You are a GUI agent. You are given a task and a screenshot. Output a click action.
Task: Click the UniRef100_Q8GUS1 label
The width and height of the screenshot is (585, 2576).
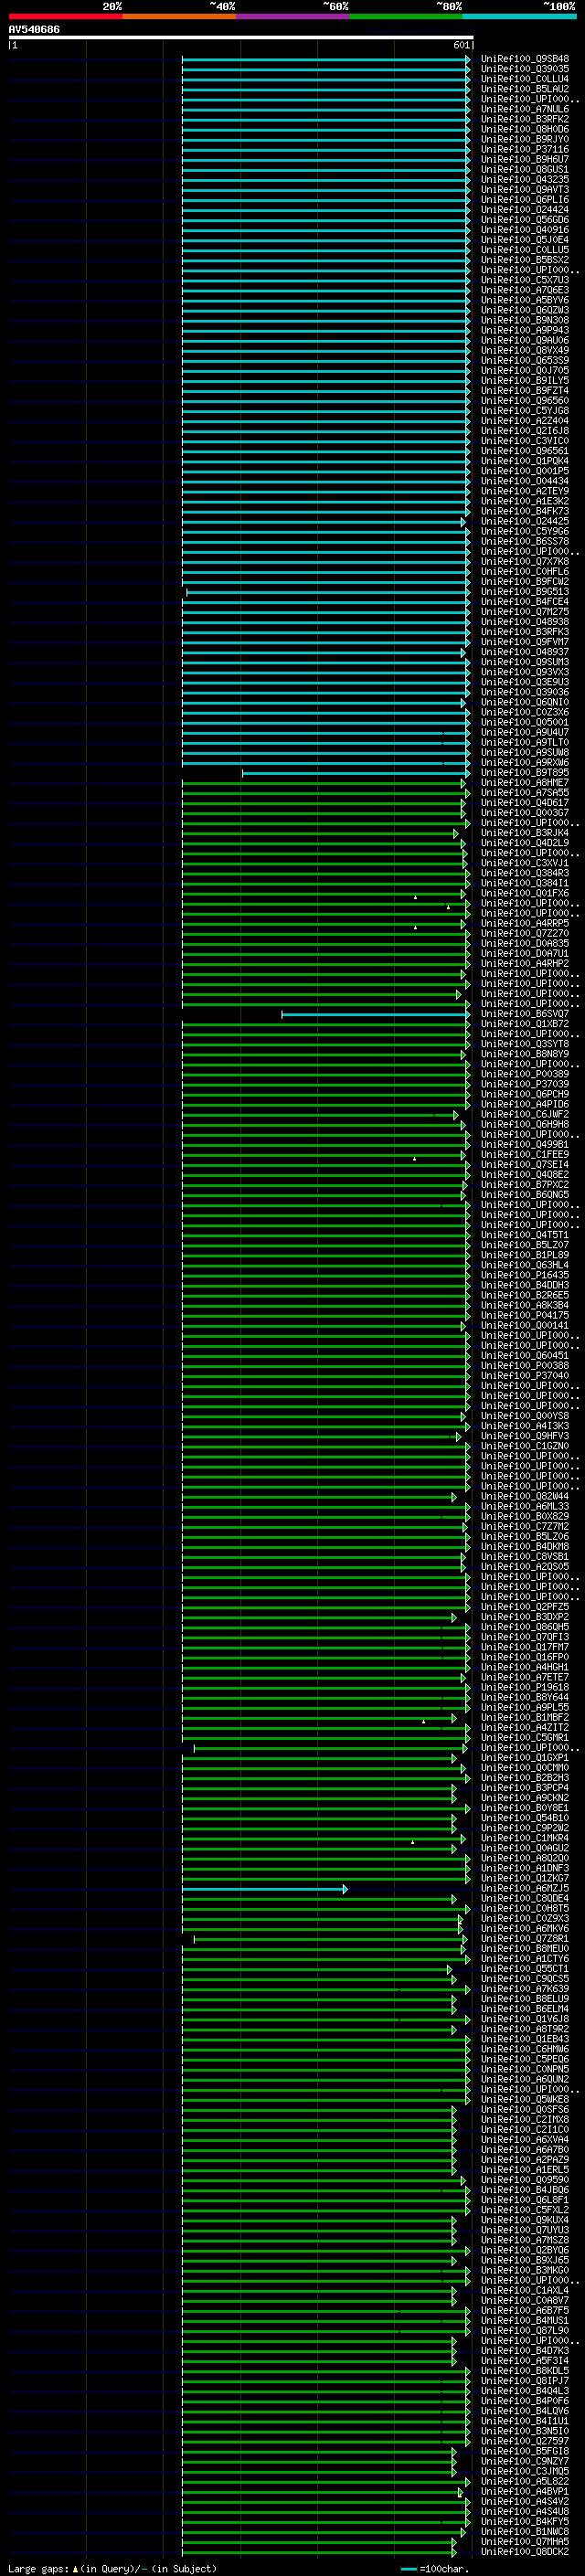click(525, 170)
